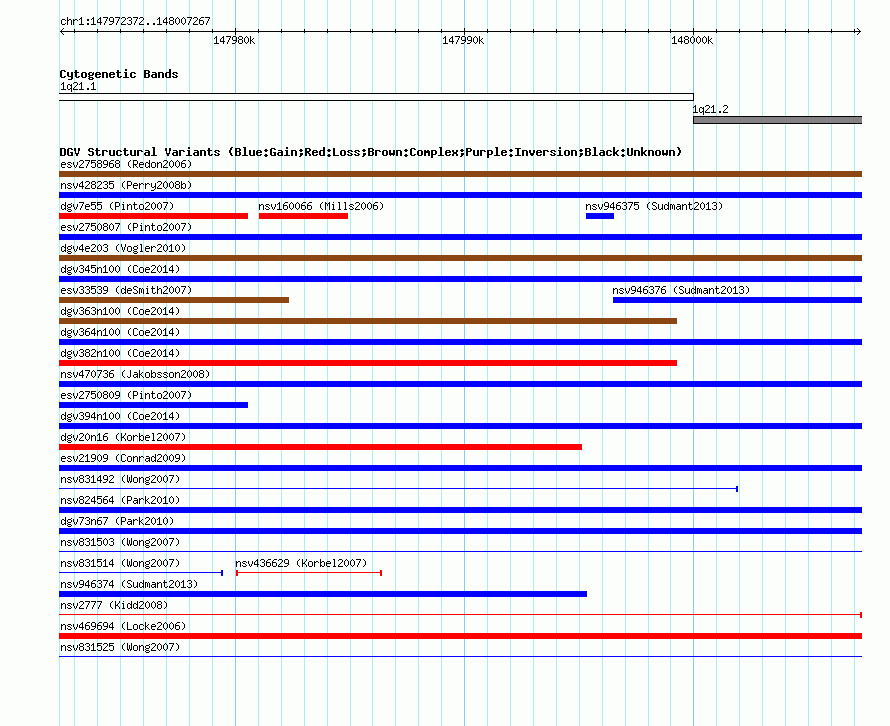Select the nsv436629 (Korbel2007) red line
This screenshot has width=890, height=726.
309,573
